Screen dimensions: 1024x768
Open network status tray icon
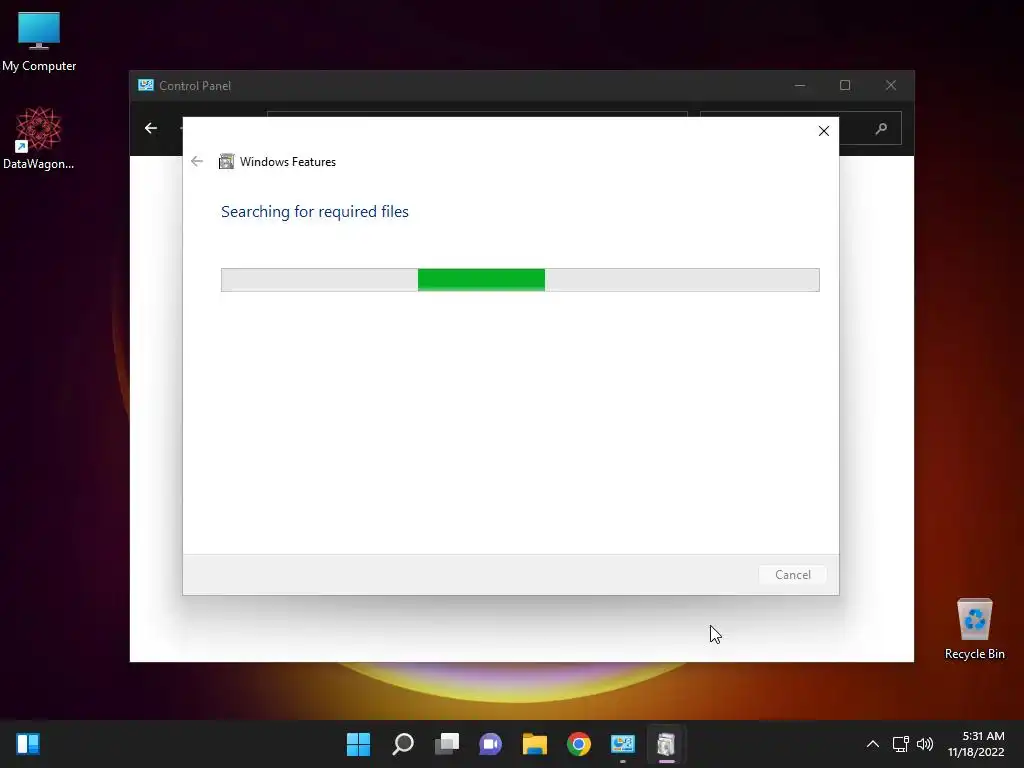click(x=901, y=744)
